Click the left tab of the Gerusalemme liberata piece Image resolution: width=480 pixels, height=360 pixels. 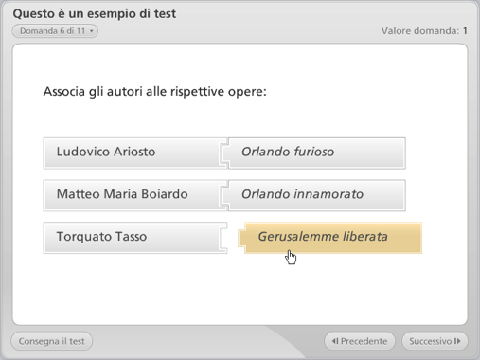(242, 238)
